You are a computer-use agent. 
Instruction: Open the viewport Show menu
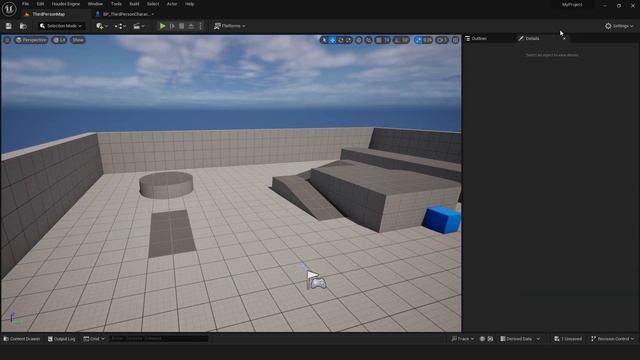pos(78,40)
